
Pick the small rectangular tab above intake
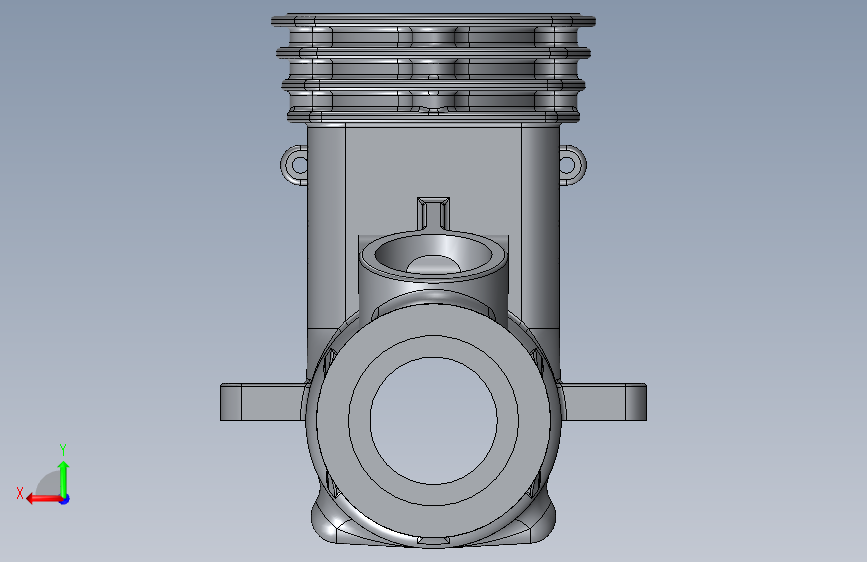[434, 211]
